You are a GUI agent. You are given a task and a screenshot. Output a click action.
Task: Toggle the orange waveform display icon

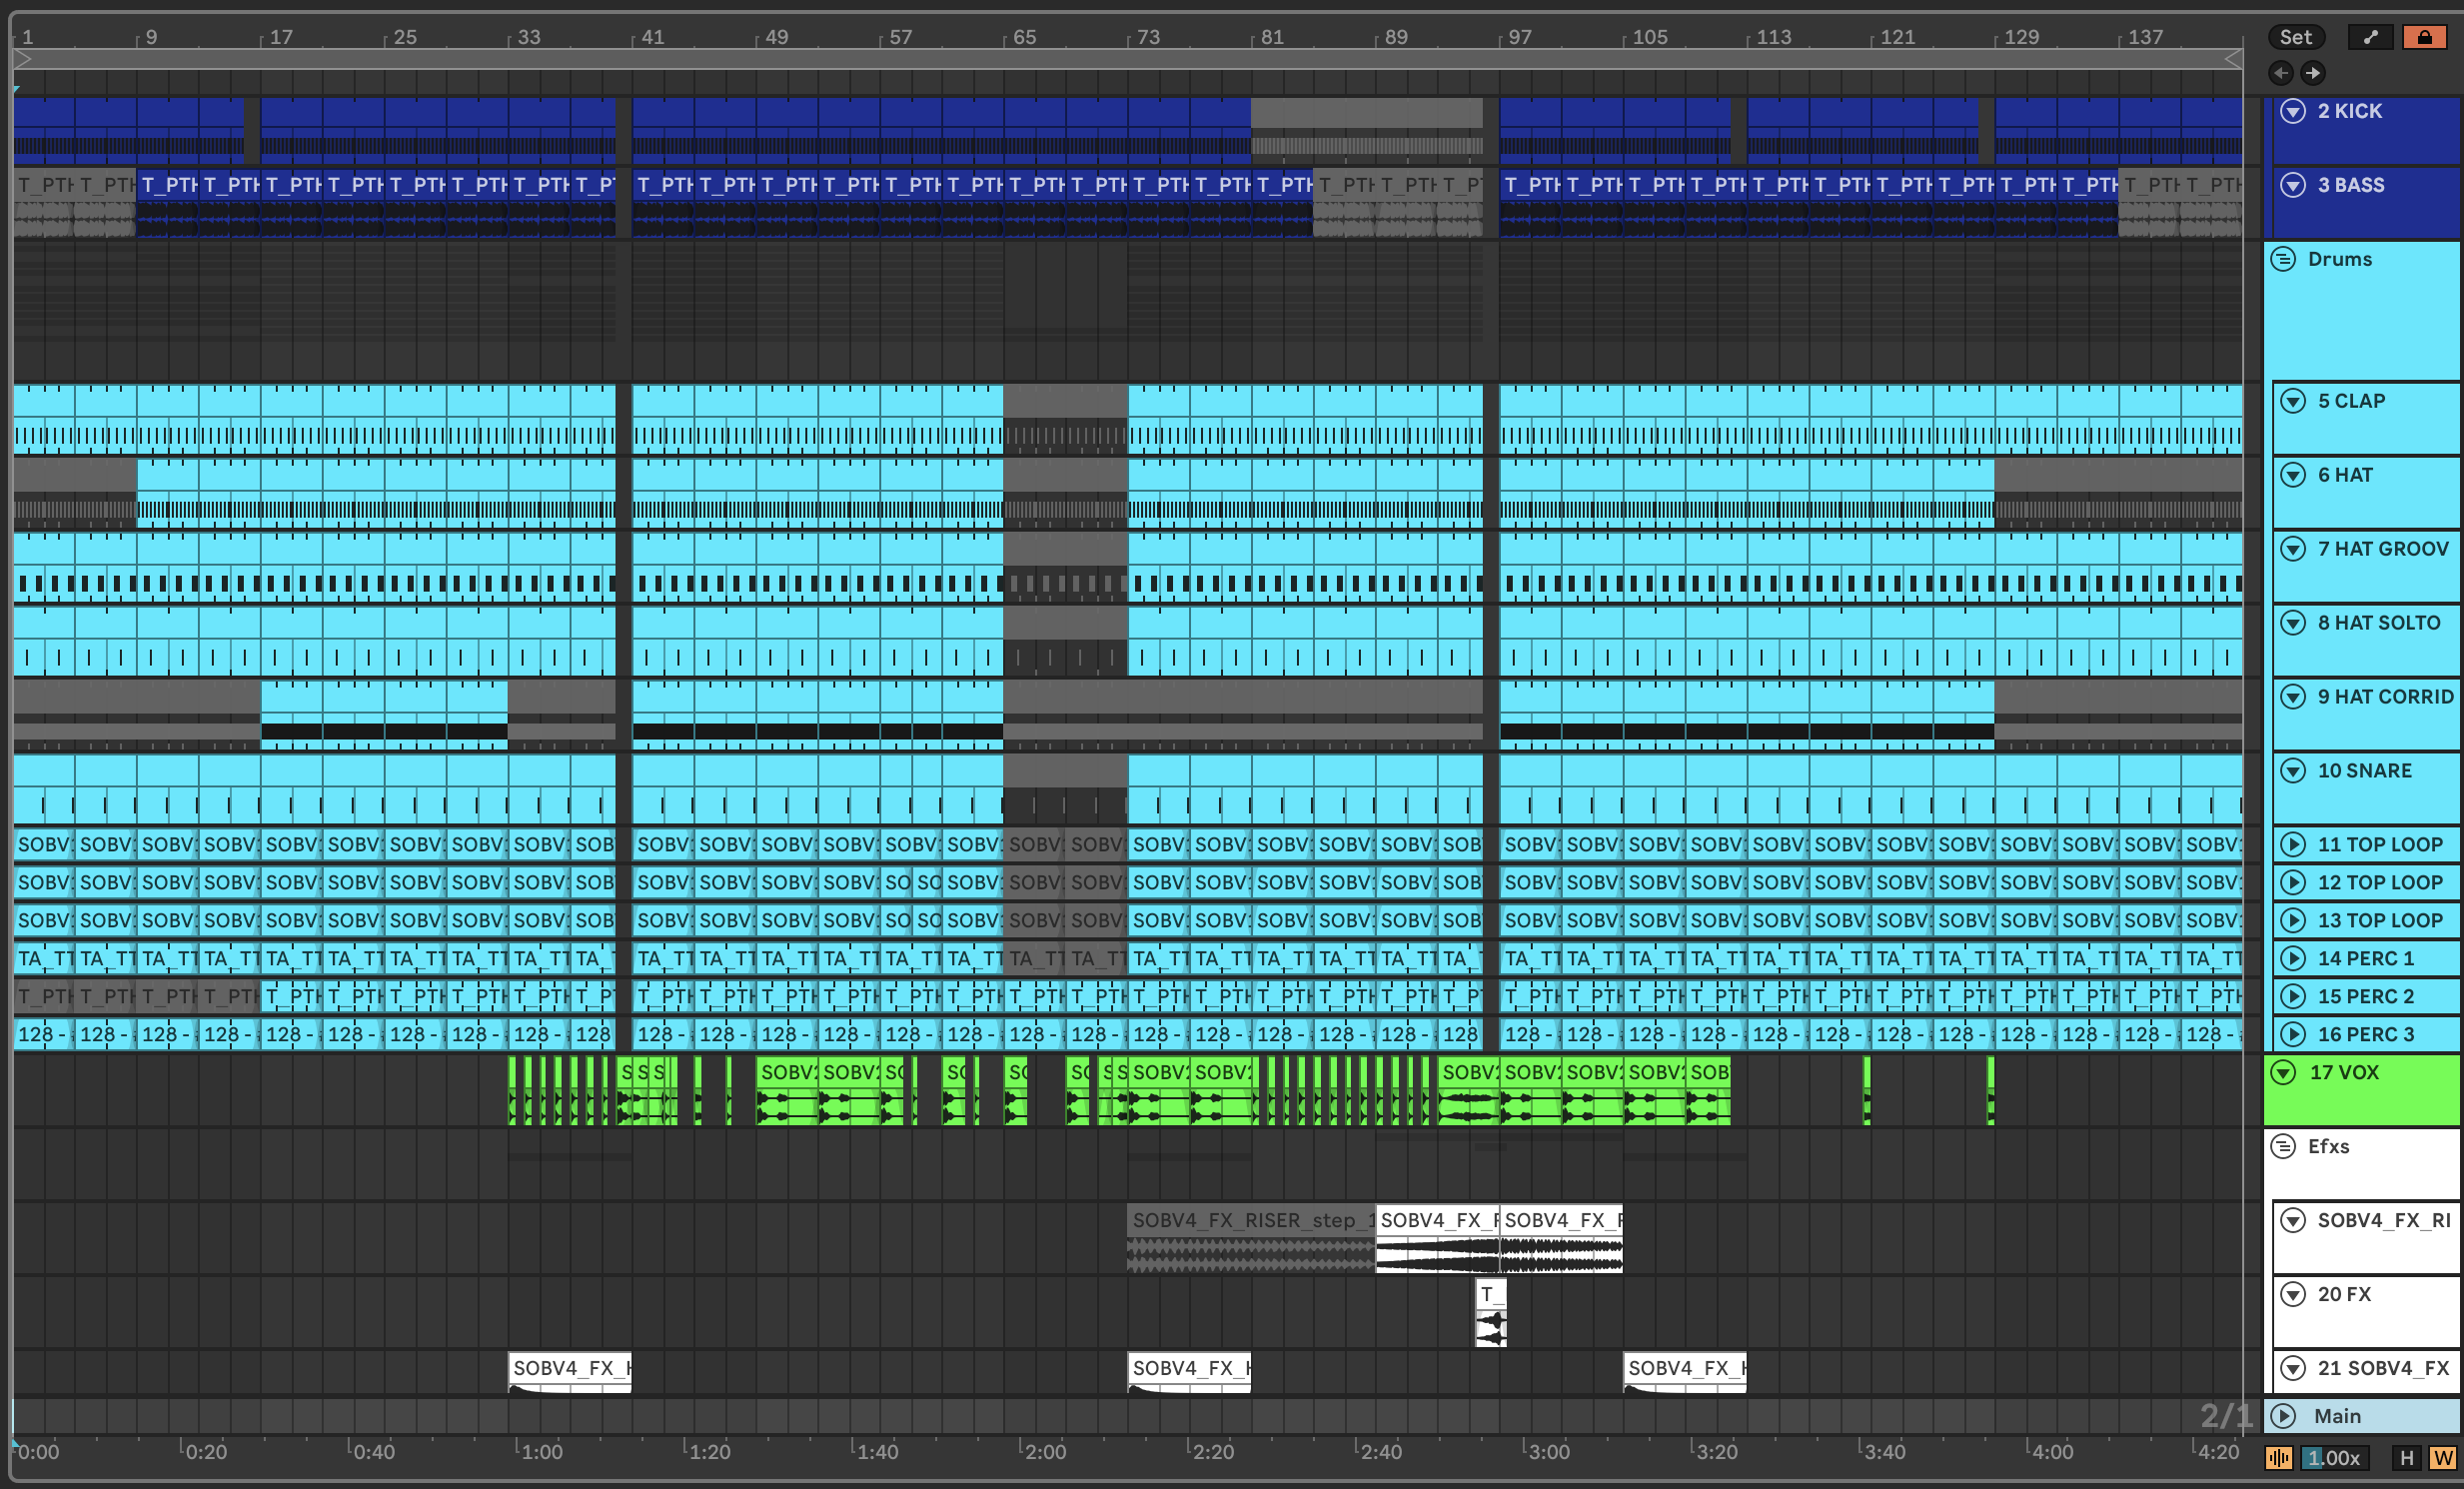click(x=2279, y=1457)
